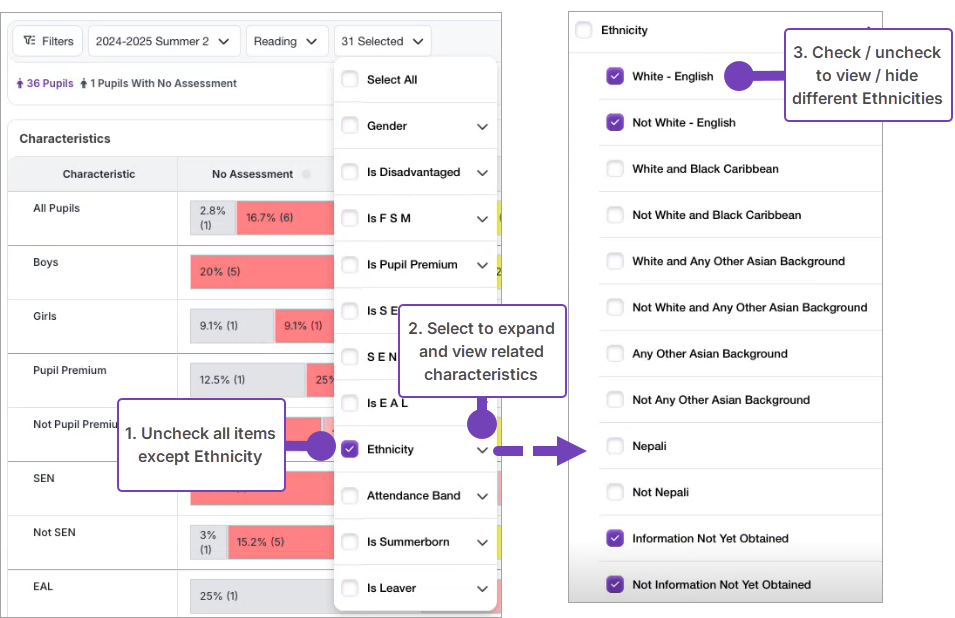Screen dimensions: 955x618
Task: Select Attendance Band menu entry
Action: click(x=413, y=496)
